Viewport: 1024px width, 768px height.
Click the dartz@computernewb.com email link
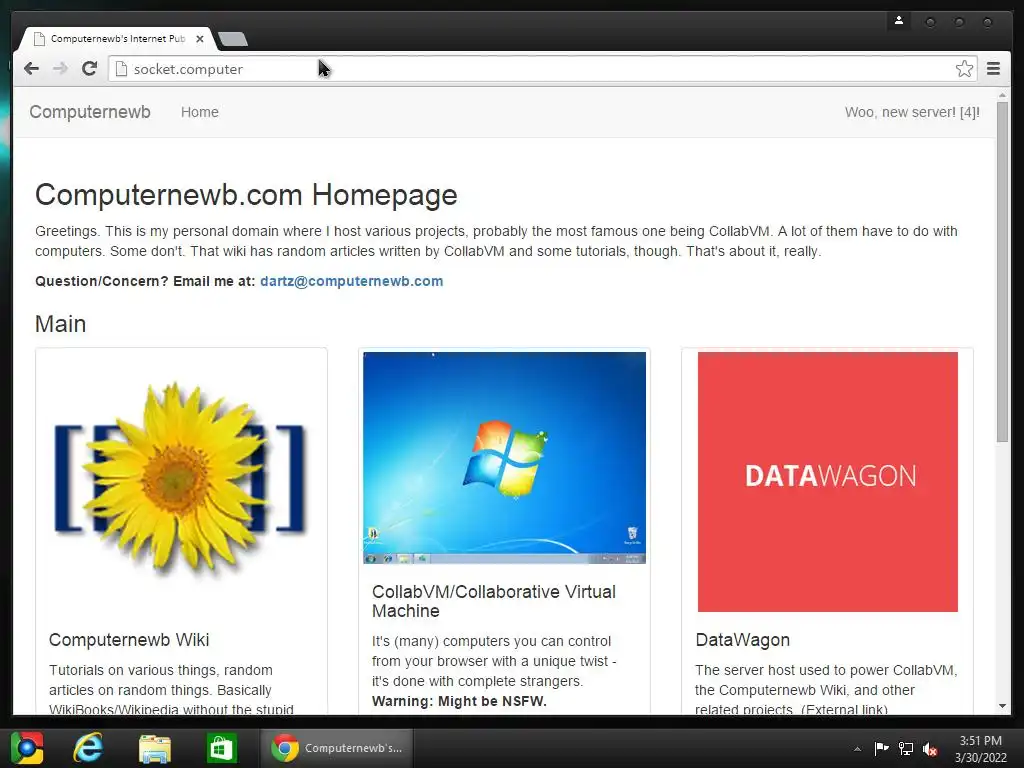point(351,281)
